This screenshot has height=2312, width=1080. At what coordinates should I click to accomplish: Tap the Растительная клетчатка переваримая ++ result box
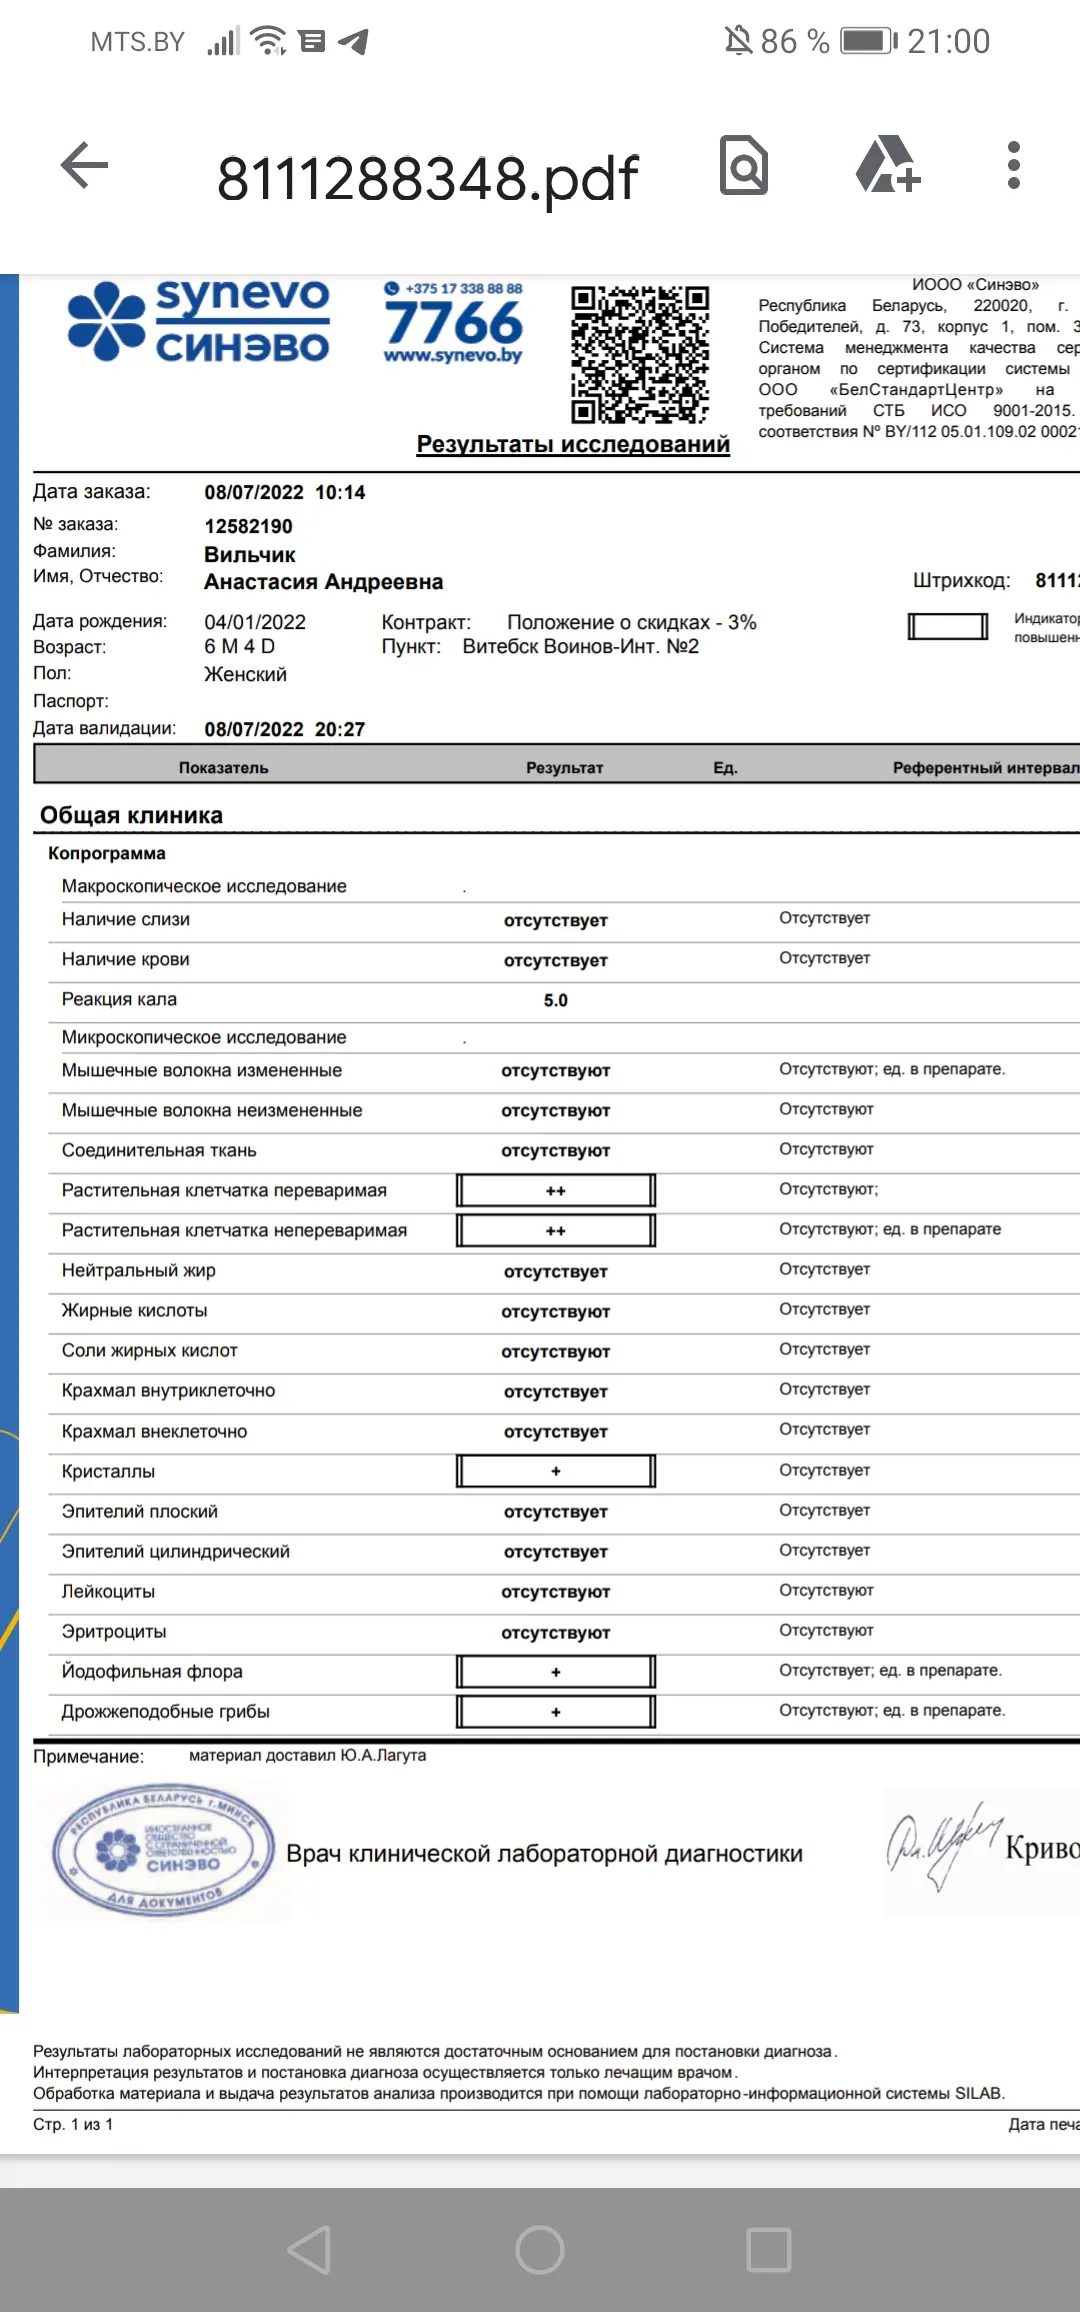pos(556,1191)
